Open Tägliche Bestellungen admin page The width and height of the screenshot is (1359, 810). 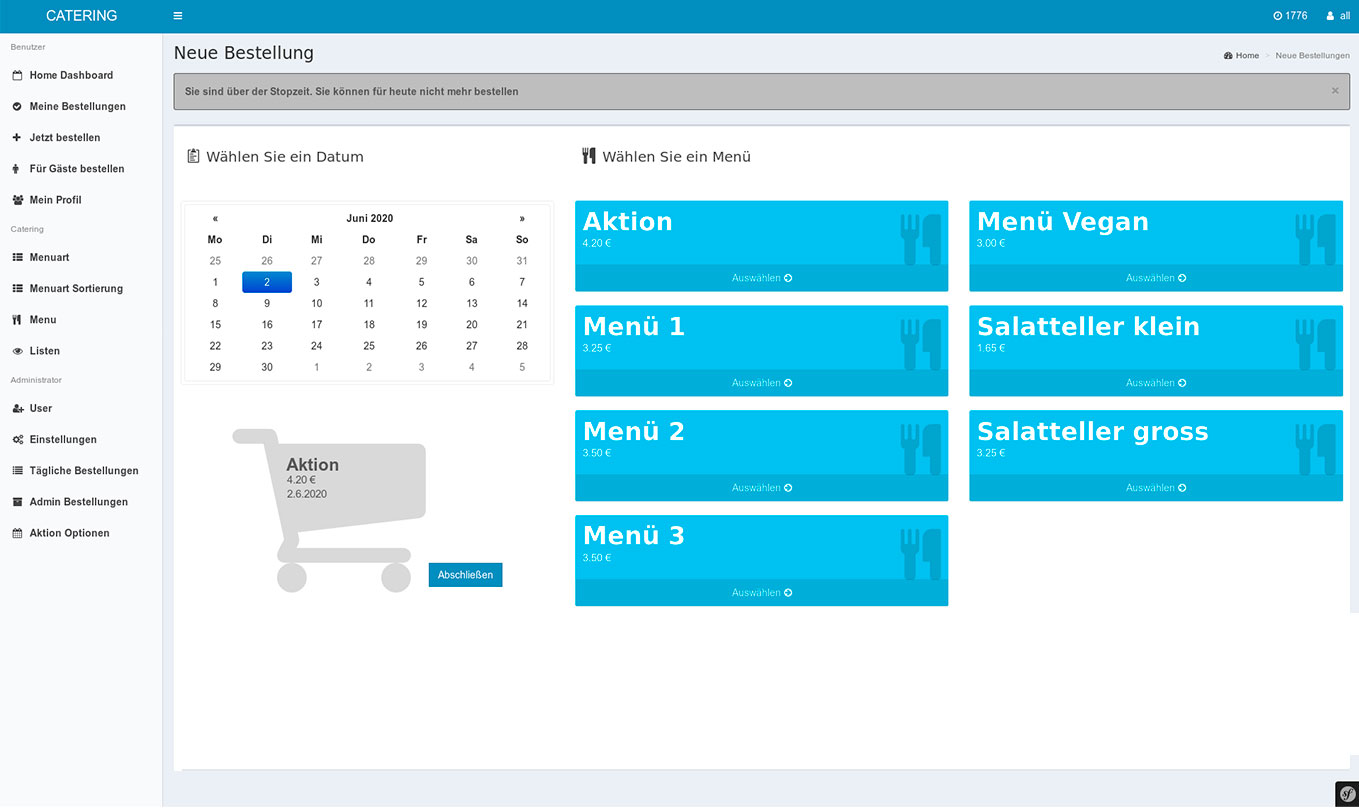pos(84,471)
